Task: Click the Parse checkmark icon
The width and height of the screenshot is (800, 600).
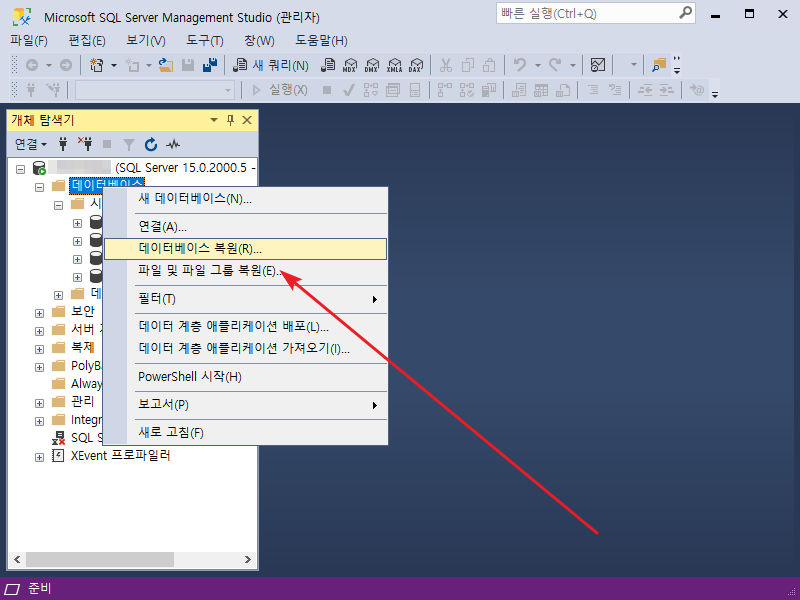Action: coord(349,90)
